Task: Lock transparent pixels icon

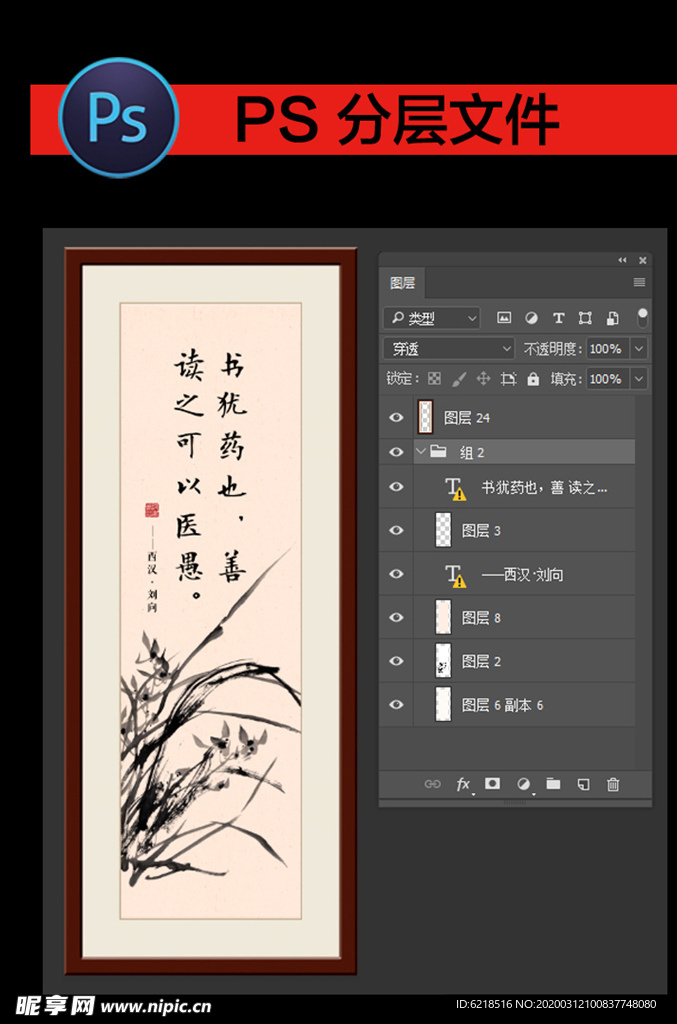Action: click(434, 379)
